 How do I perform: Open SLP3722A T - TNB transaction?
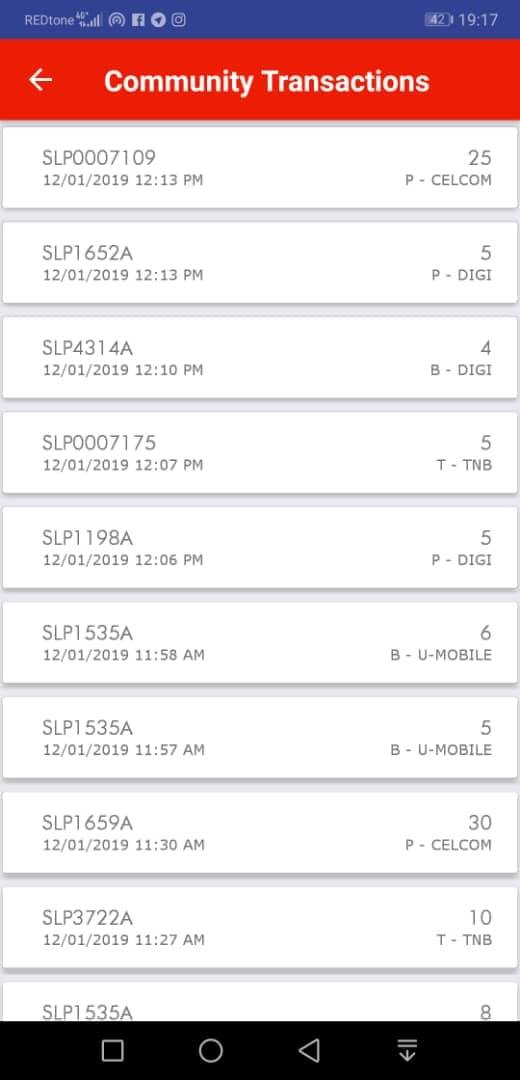pyautogui.click(x=260, y=928)
